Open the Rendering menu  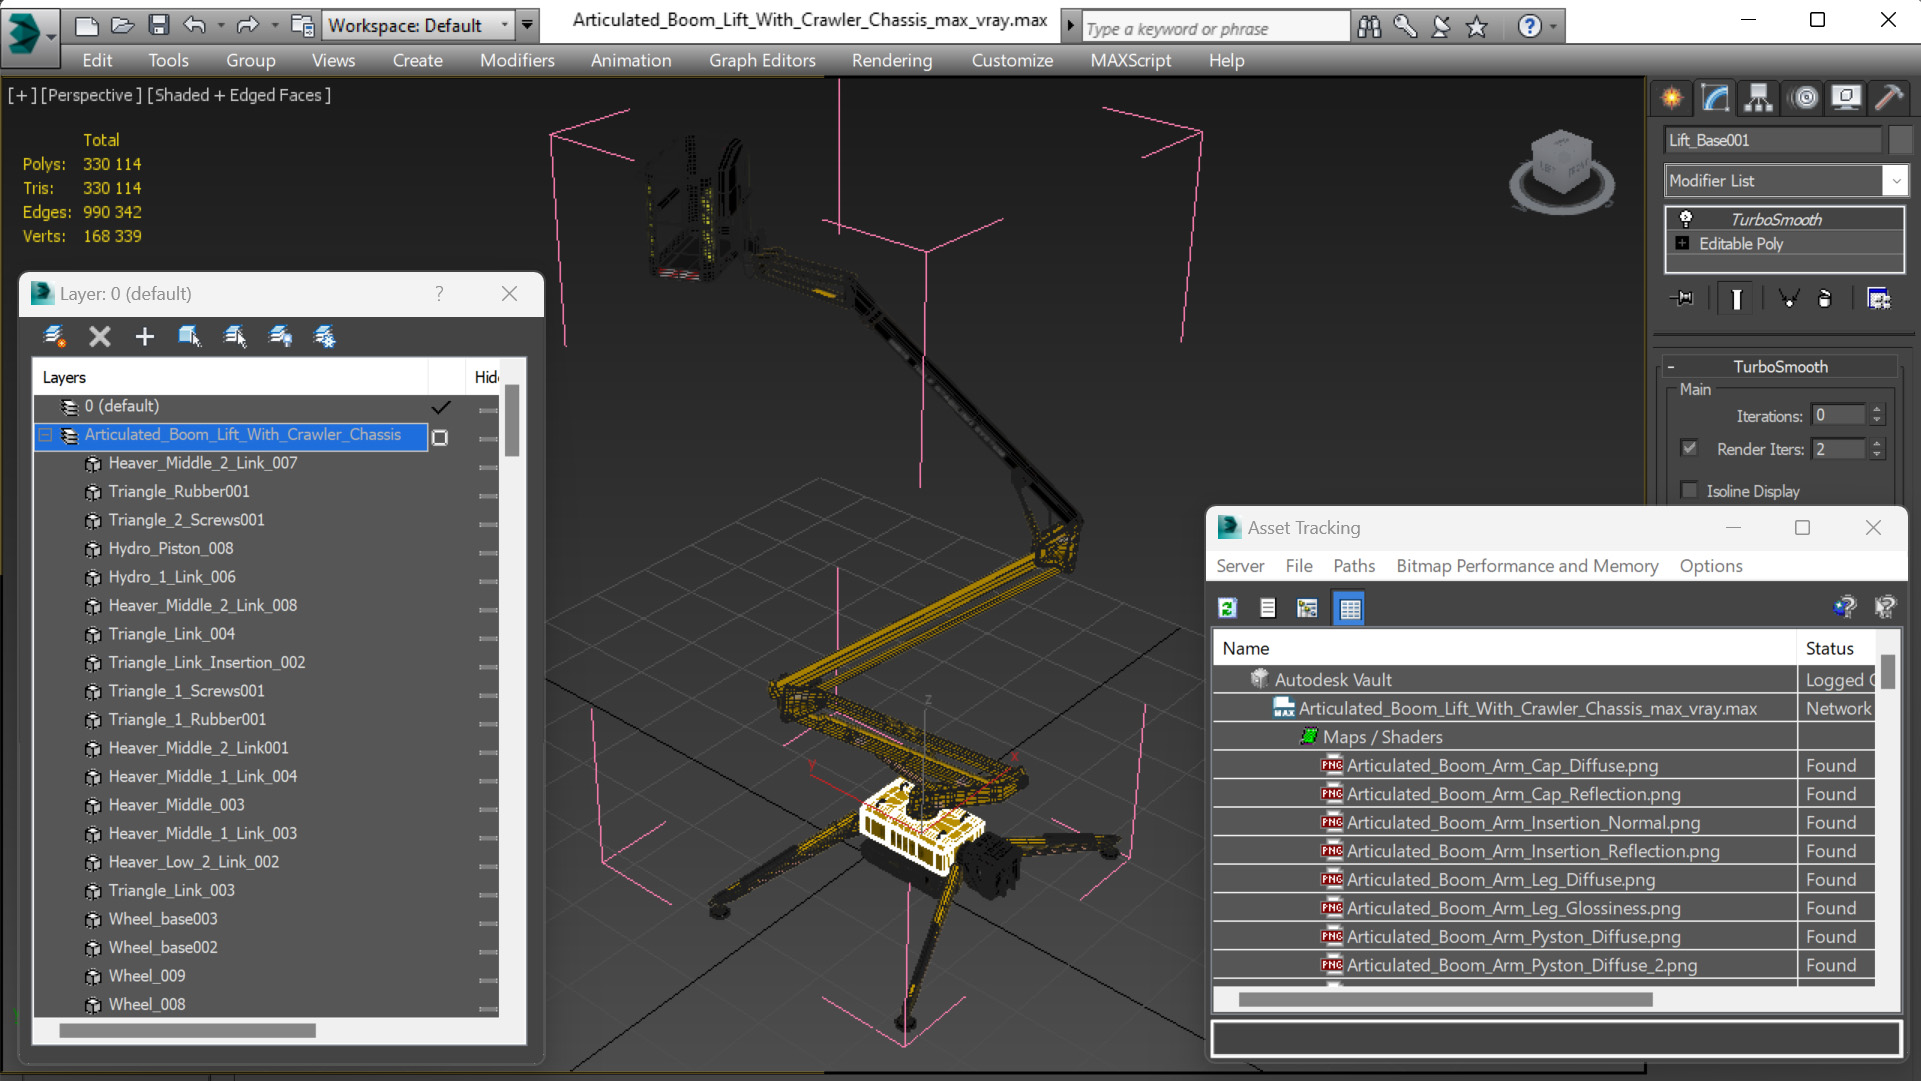[x=892, y=60]
